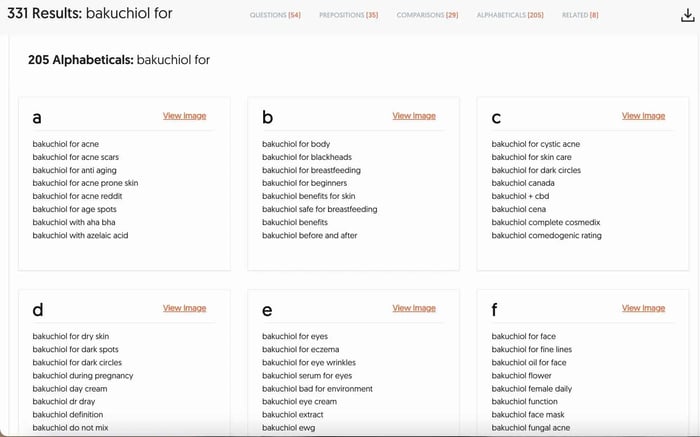The width and height of the screenshot is (700, 437).
Task: View Image for letter a card
Action: coord(184,116)
